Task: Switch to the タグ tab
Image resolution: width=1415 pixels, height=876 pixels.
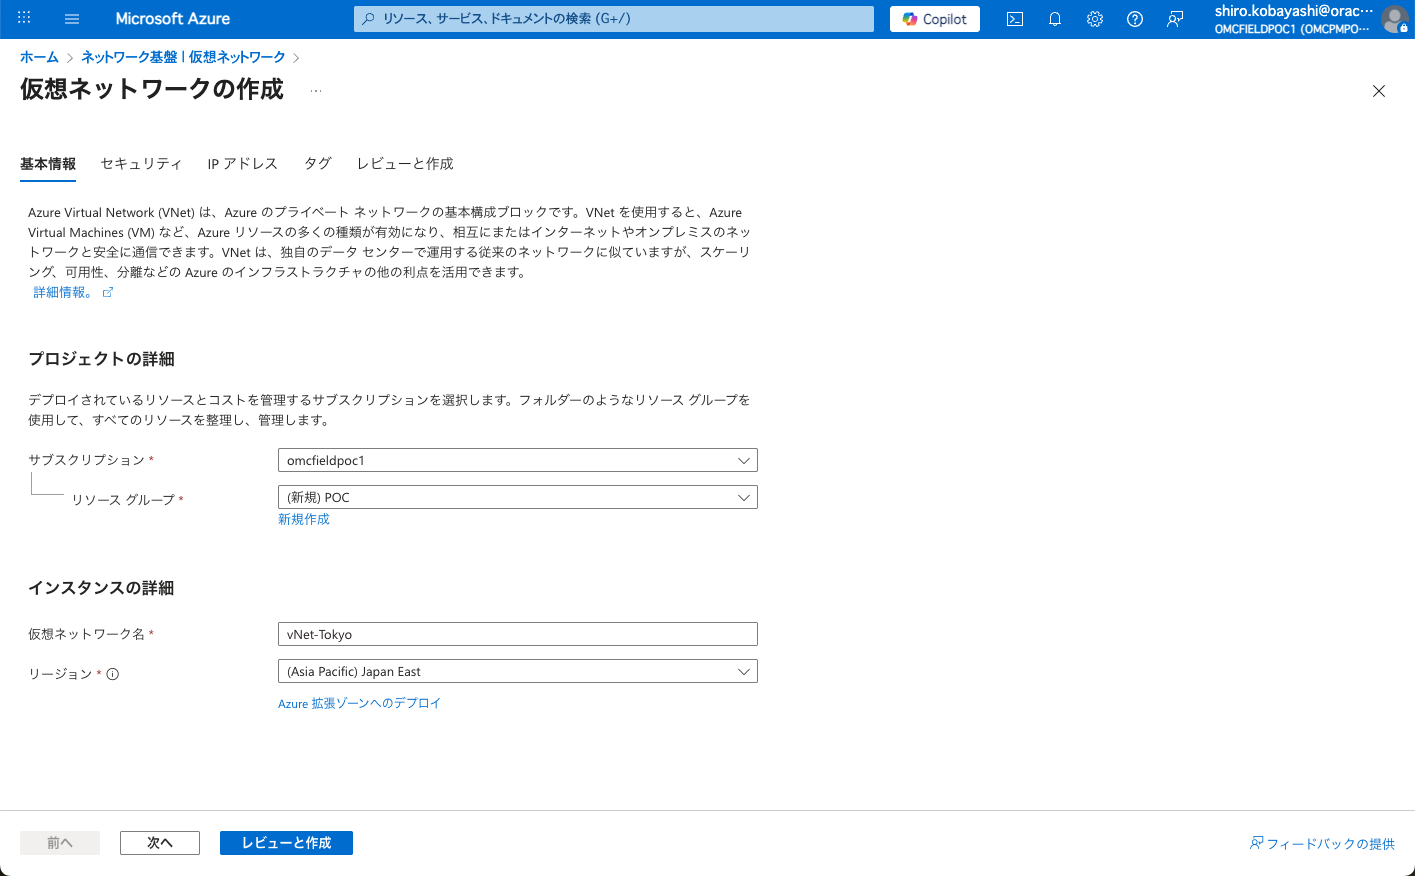Action: click(x=318, y=164)
